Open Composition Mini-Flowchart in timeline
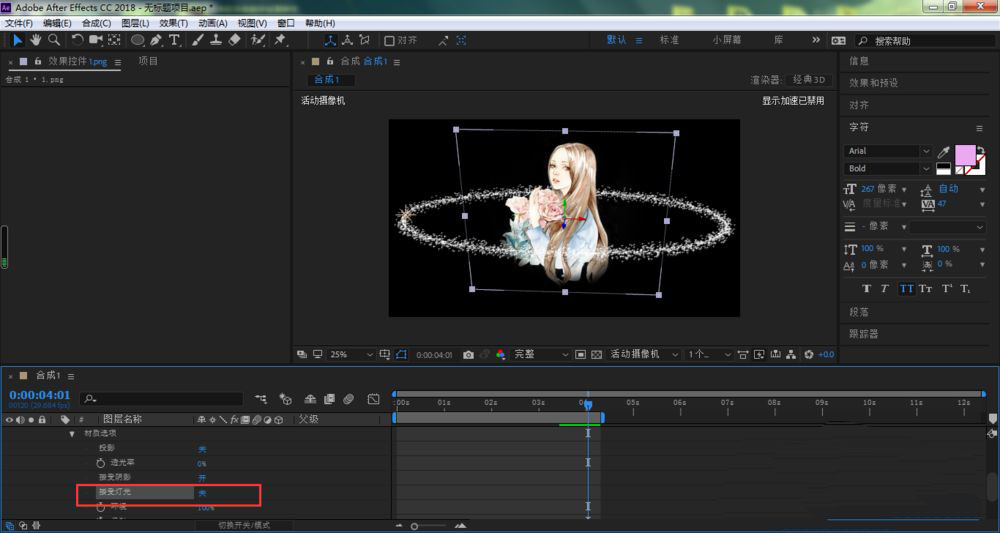This screenshot has width=1000, height=533. (x=261, y=399)
